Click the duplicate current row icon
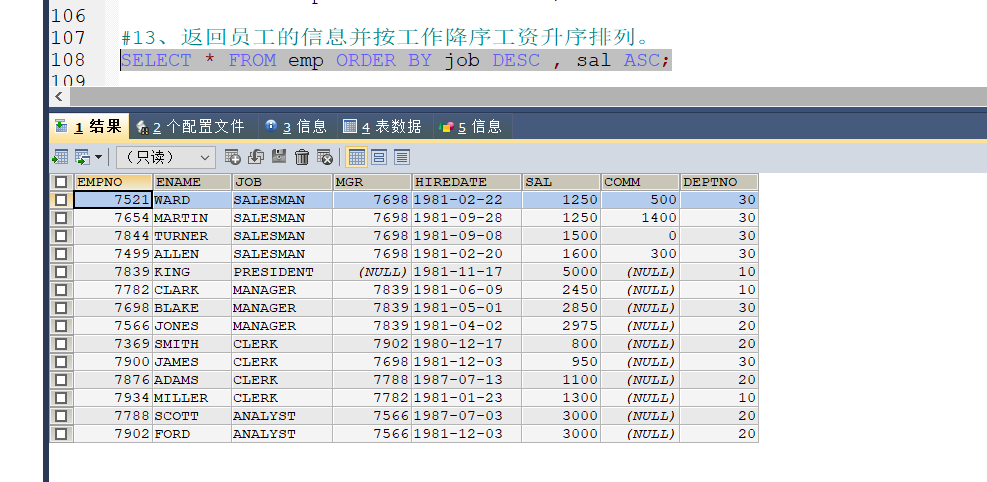Image resolution: width=987 pixels, height=482 pixels. pos(256,157)
